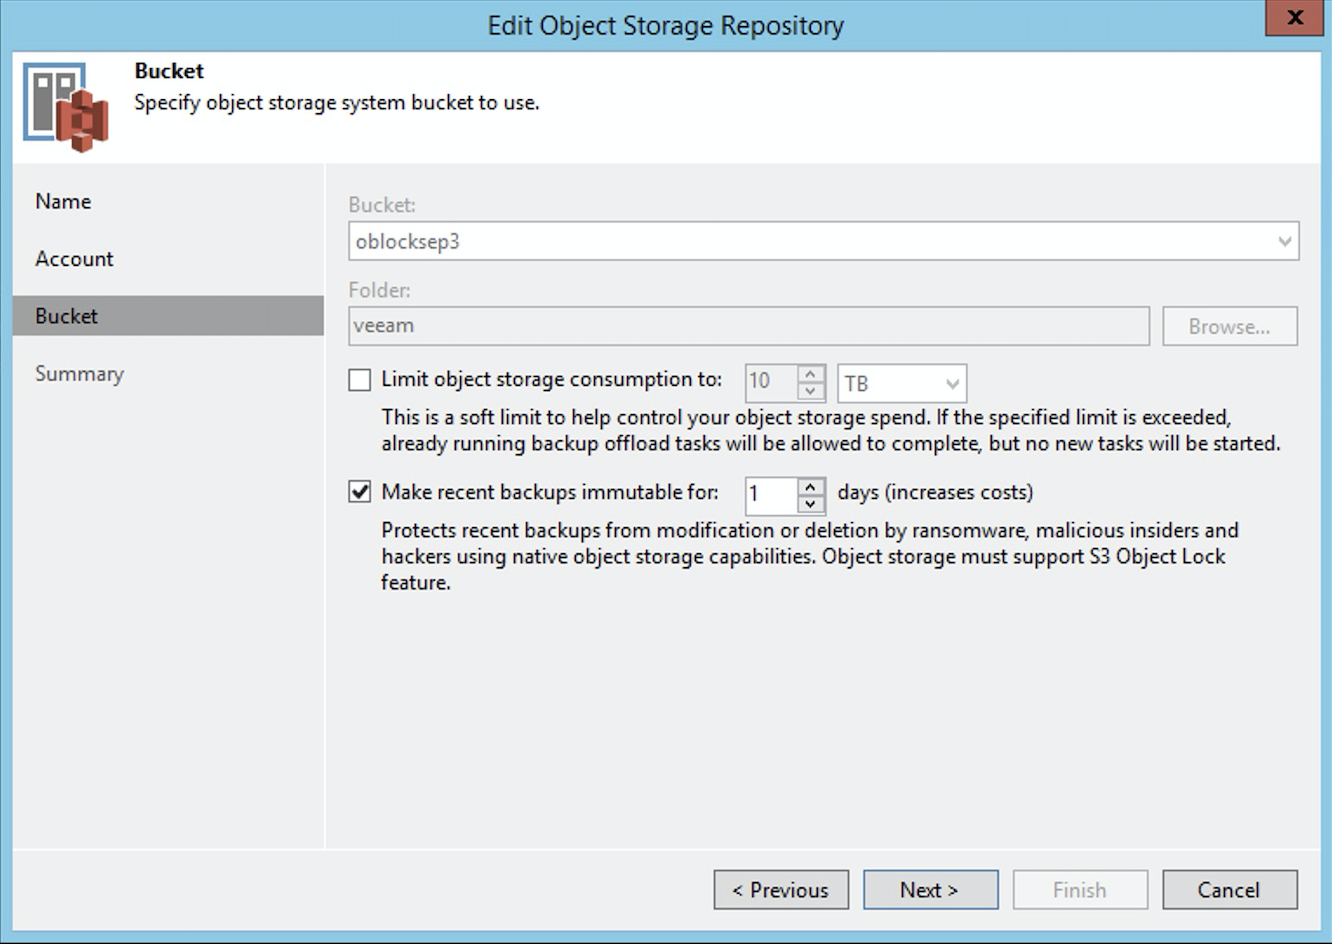
Task: Cancel the repository editing wizard
Action: 1229,889
